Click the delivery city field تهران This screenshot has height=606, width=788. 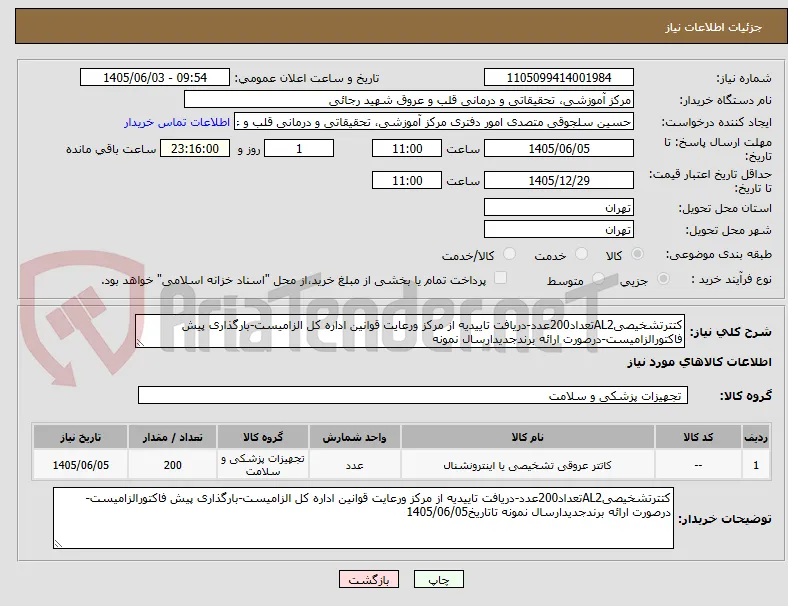pyautogui.click(x=559, y=229)
